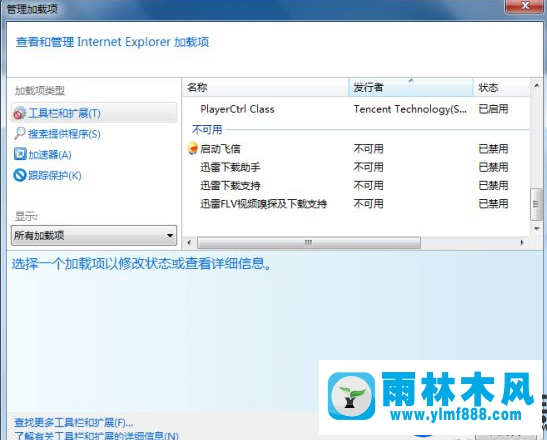Click the 启动飞信 add-on icon
The image size is (547, 440).
tap(192, 148)
